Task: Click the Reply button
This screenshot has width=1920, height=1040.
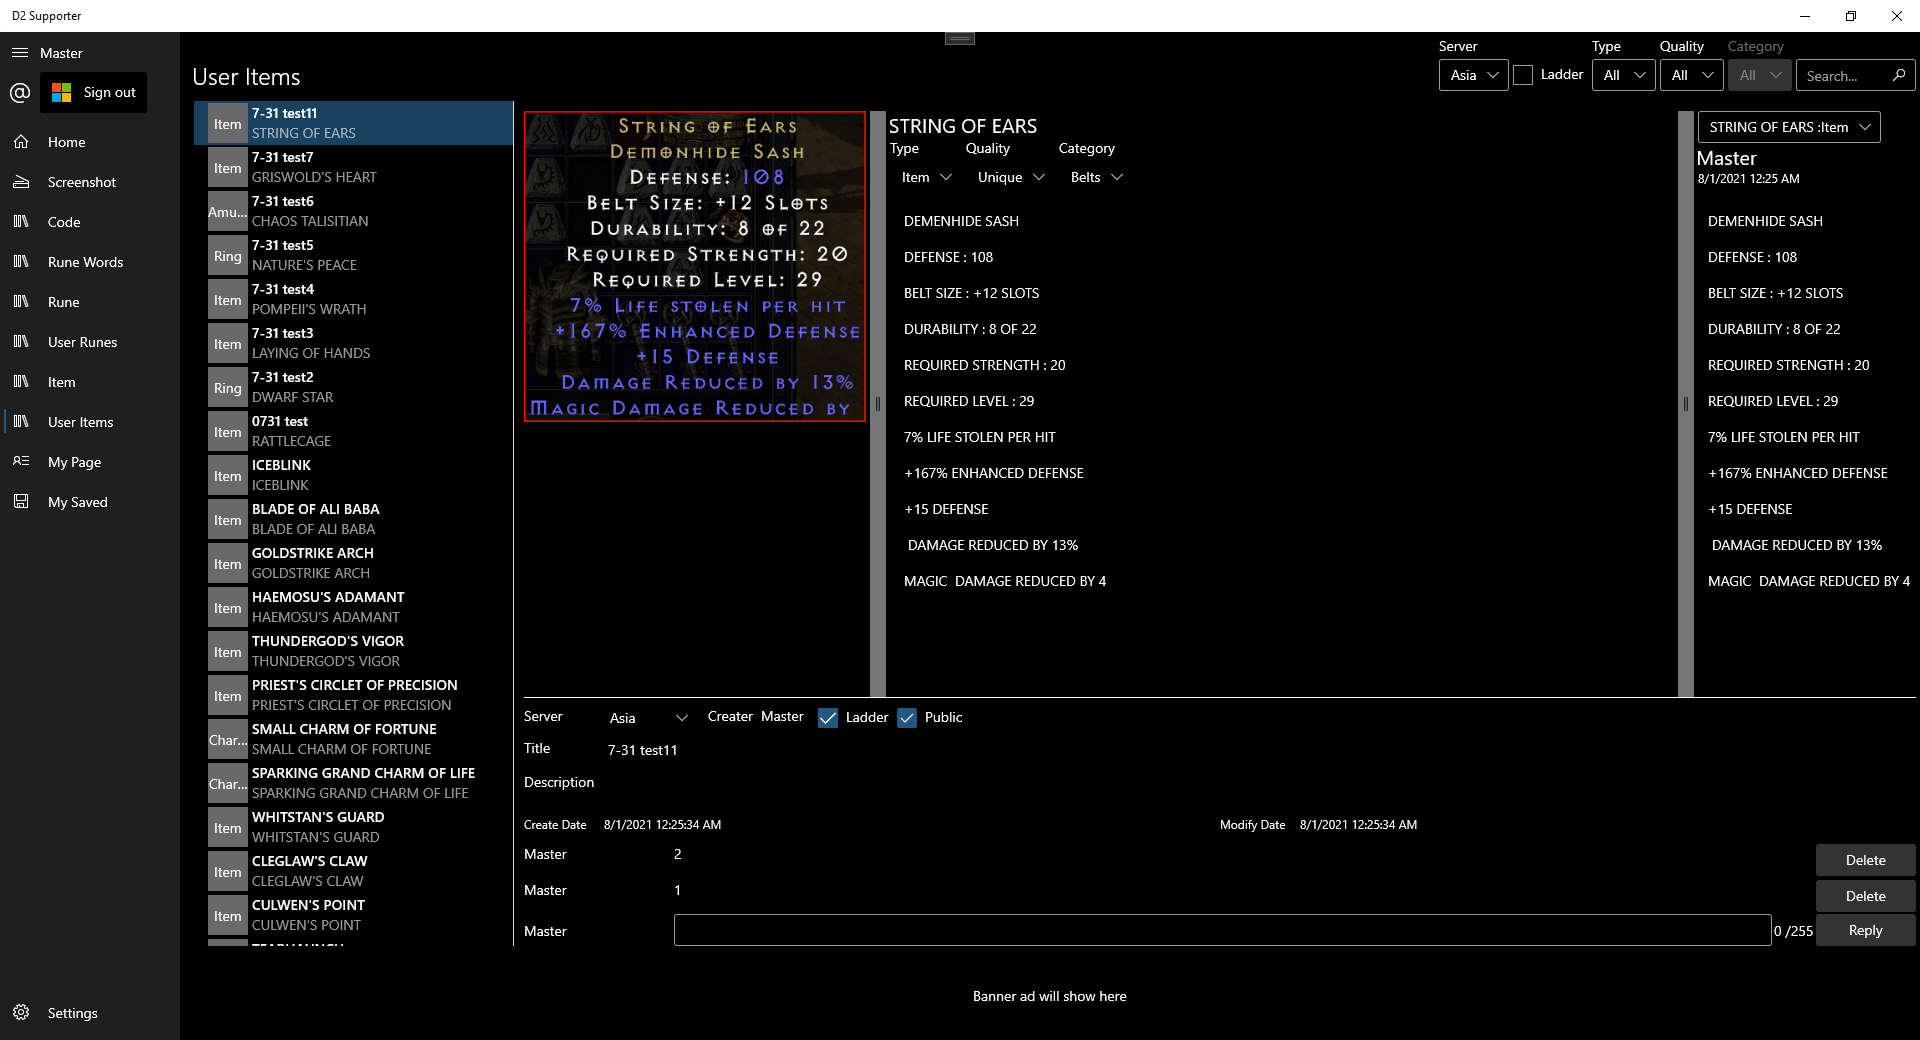Action: coord(1865,930)
